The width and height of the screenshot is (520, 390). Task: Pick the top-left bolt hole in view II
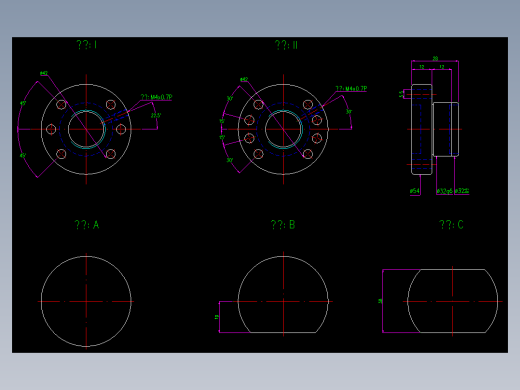coord(258,105)
